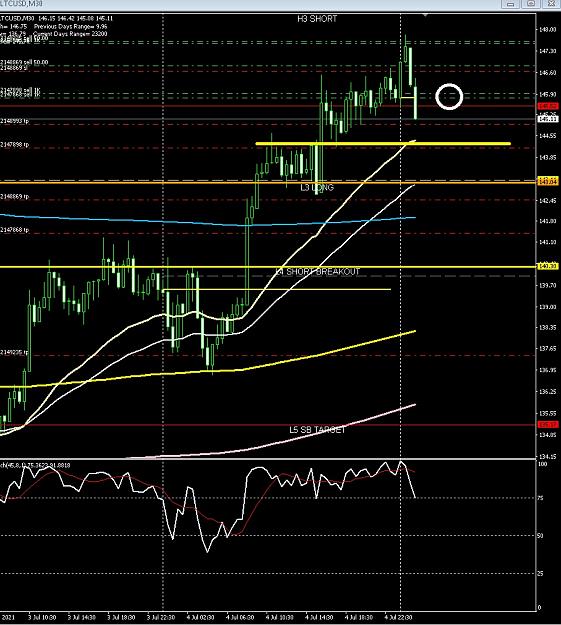Select the white circle annotation

pos(449,96)
